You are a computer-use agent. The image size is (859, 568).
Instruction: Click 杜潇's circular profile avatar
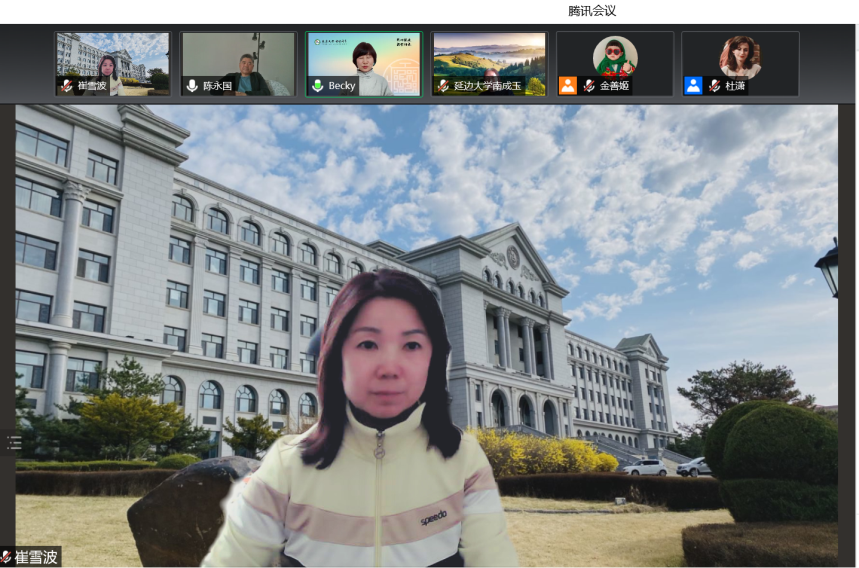pyautogui.click(x=739, y=56)
